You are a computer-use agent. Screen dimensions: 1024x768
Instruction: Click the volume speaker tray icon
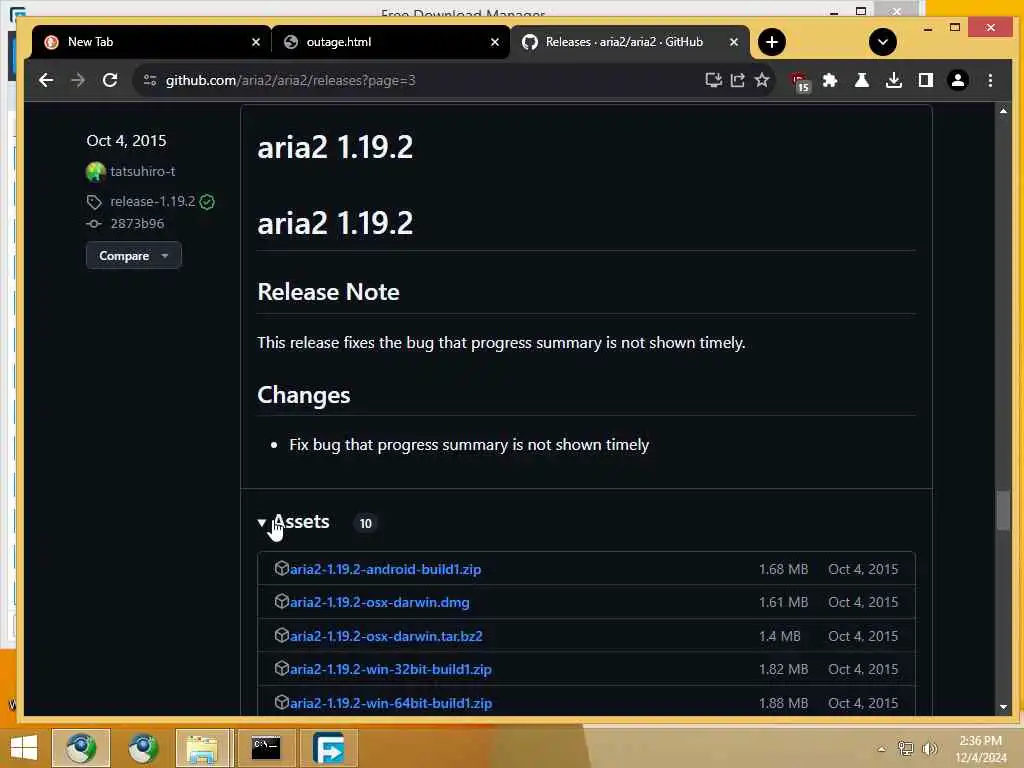pos(929,748)
